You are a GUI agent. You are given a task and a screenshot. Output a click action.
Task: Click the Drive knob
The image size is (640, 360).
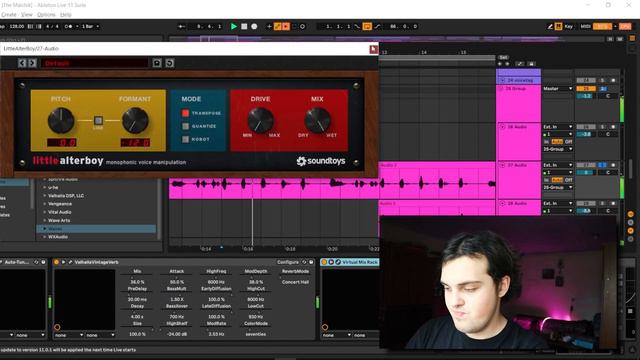pos(260,120)
